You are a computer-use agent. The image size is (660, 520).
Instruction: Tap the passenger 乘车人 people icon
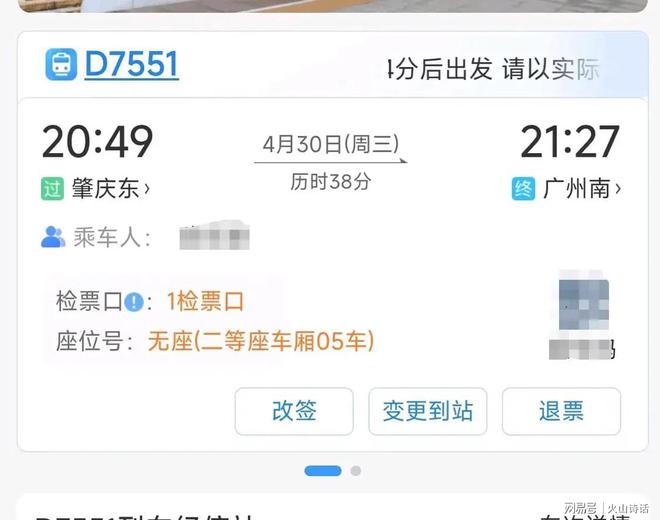[53, 237]
